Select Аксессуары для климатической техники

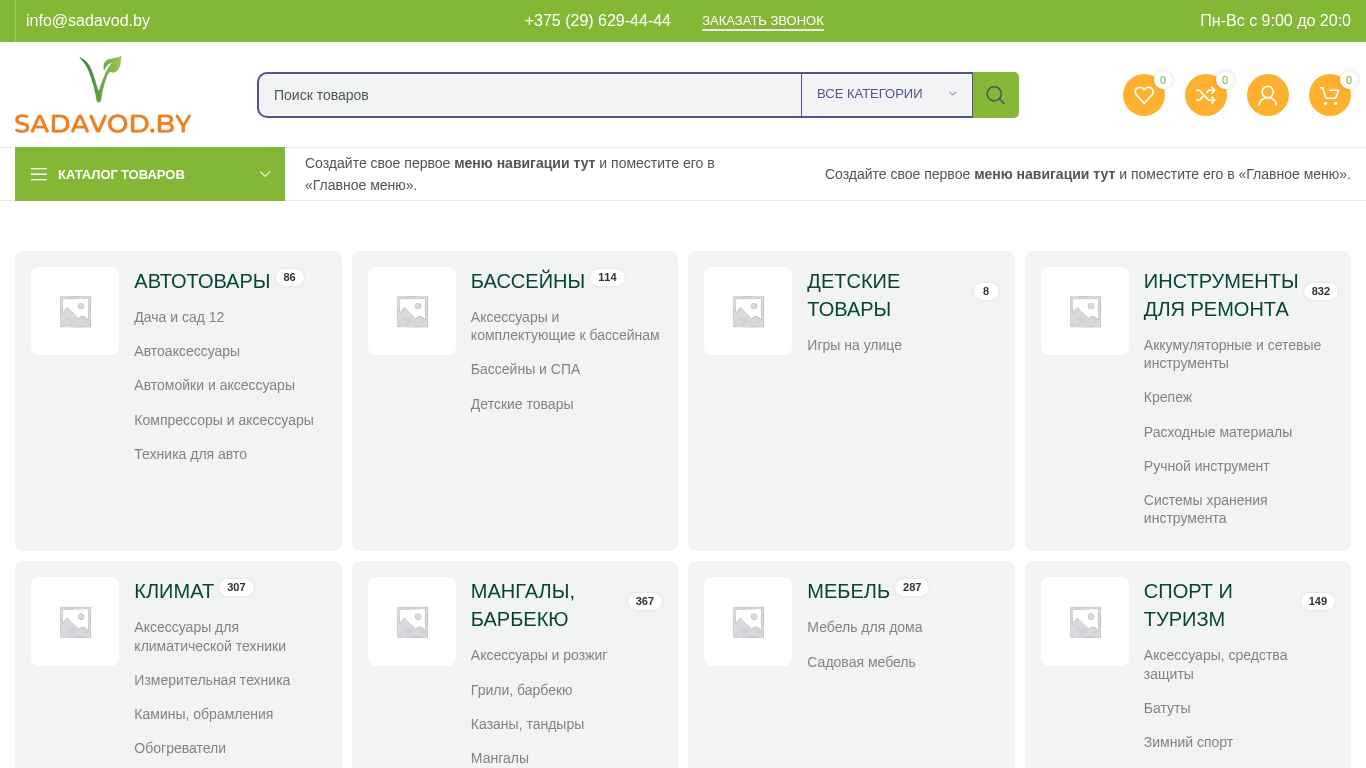click(x=210, y=637)
